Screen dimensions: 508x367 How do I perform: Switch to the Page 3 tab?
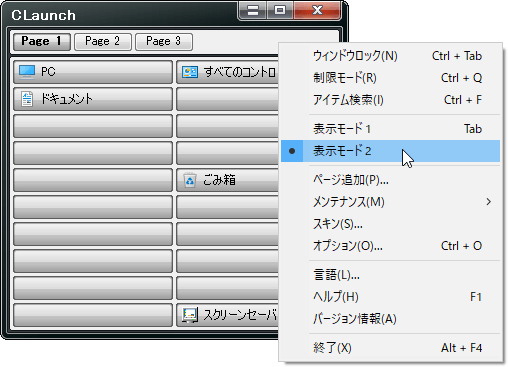click(x=164, y=42)
